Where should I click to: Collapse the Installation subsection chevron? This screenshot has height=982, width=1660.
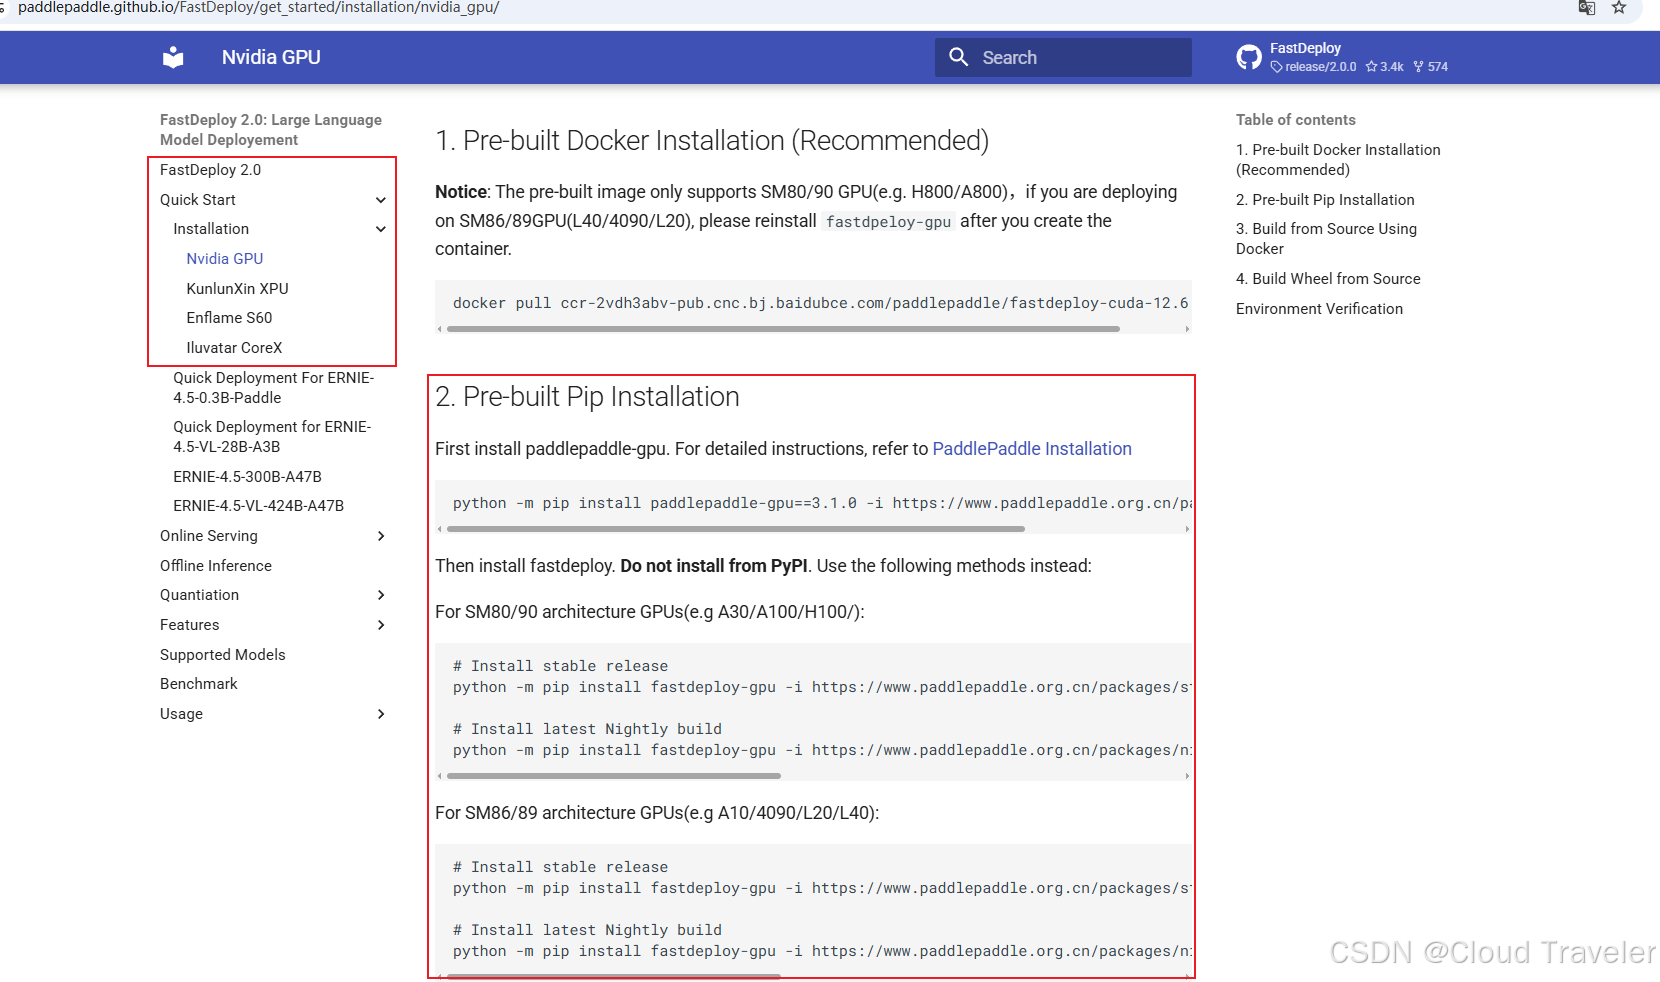tap(381, 229)
